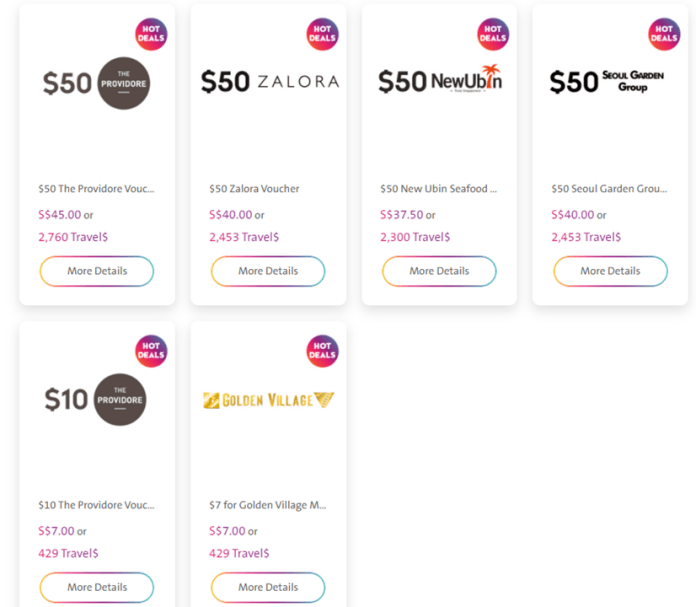
Task: Click Hot Deals badge on $50 Providore card
Action: point(151,34)
